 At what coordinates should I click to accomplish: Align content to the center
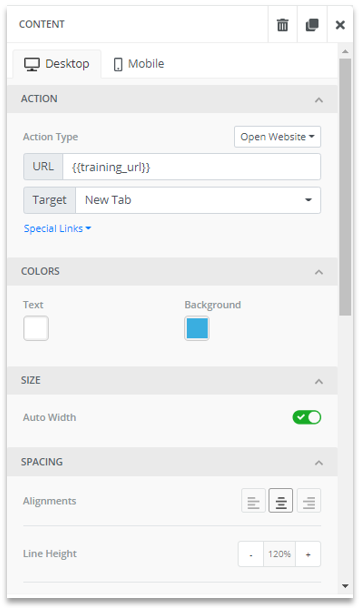pos(281,501)
